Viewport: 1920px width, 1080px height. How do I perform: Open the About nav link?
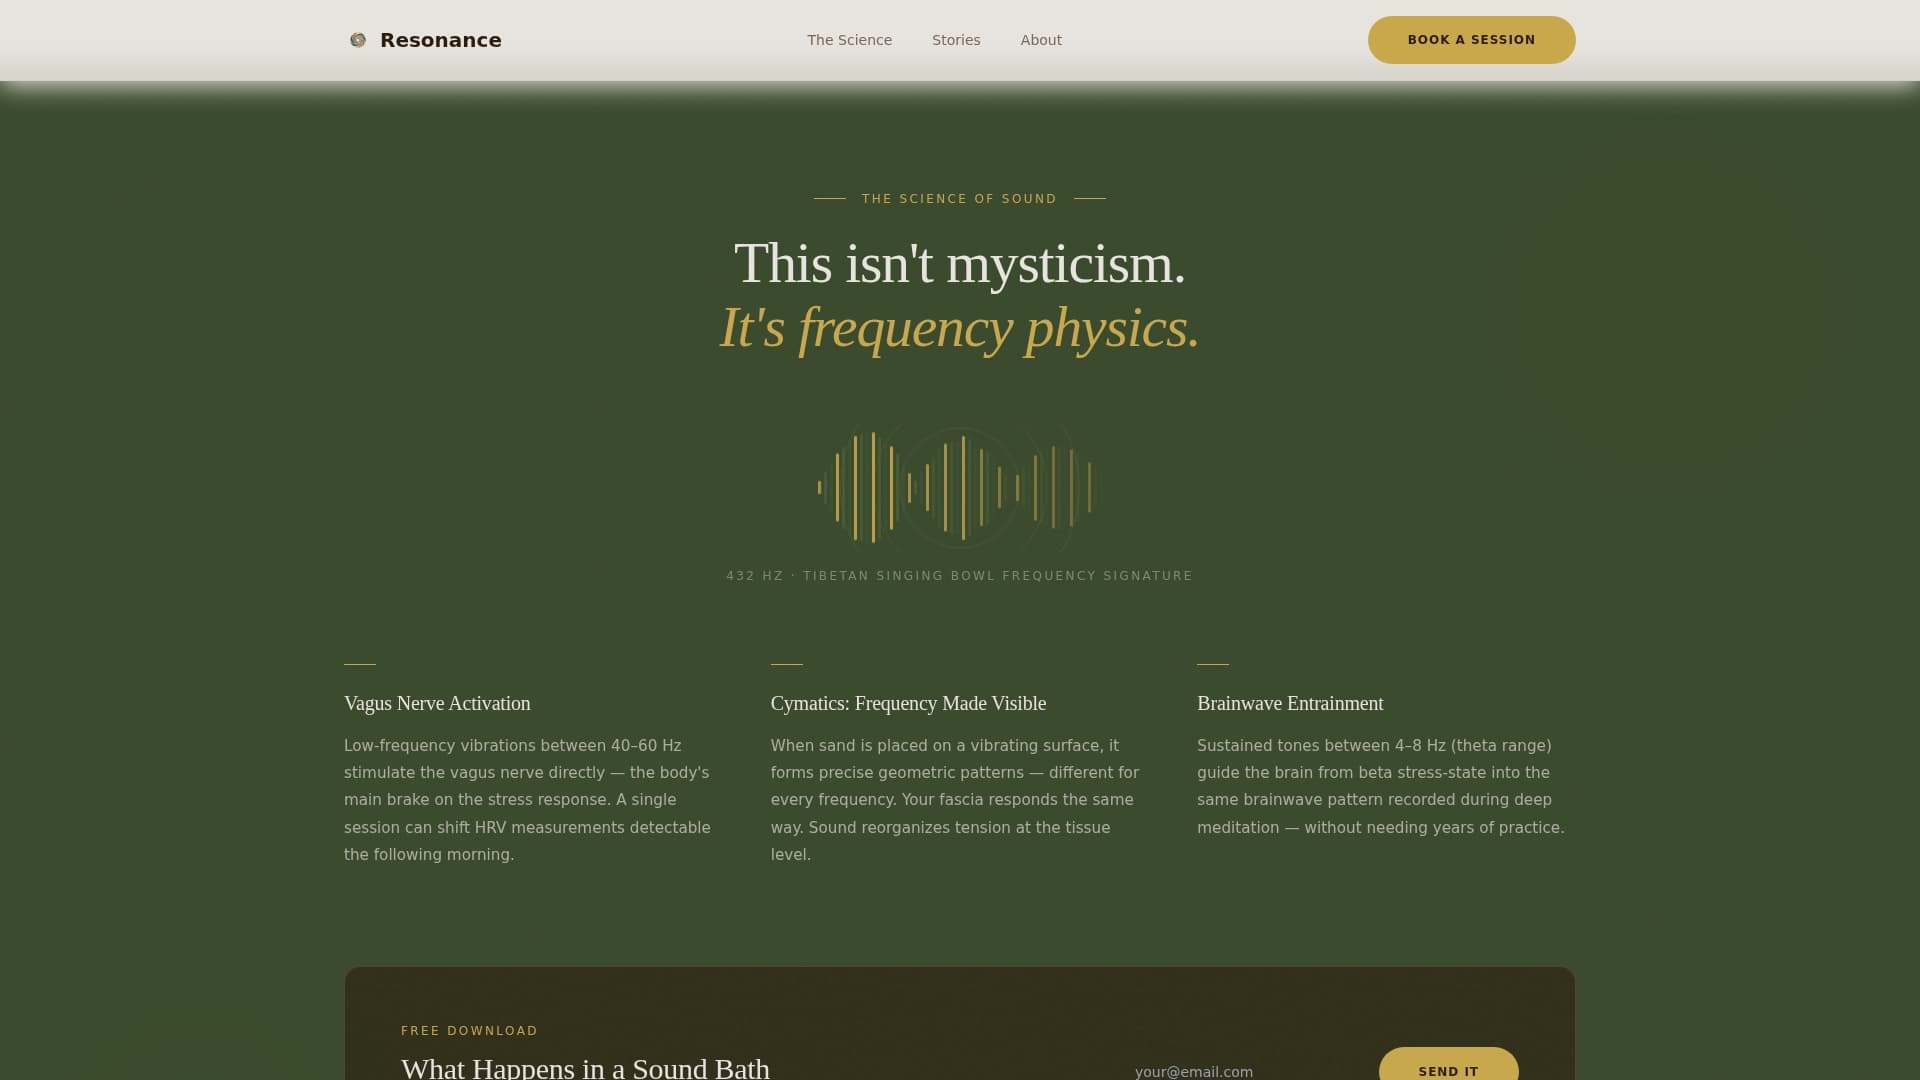[x=1041, y=40]
